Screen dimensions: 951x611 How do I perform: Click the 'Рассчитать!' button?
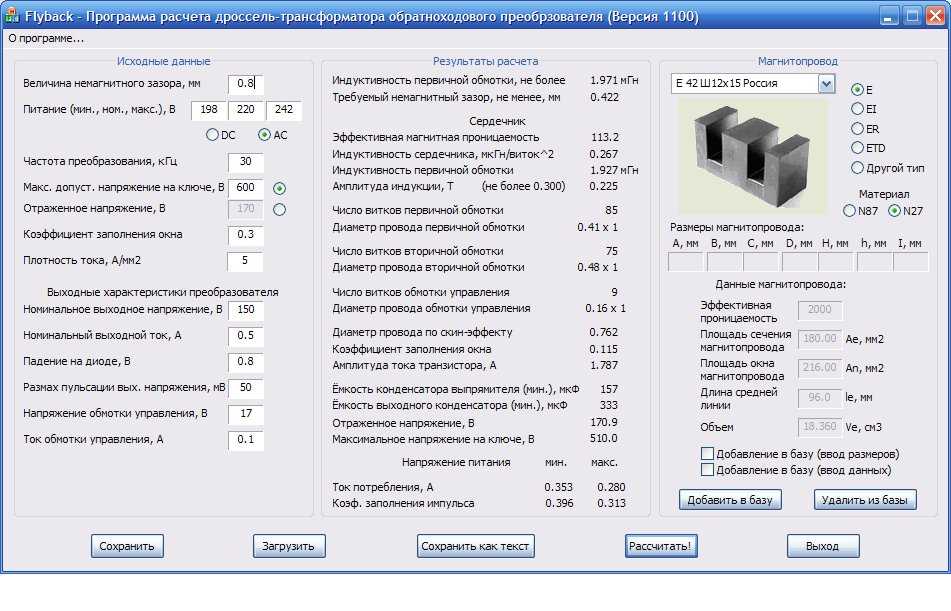pos(660,545)
